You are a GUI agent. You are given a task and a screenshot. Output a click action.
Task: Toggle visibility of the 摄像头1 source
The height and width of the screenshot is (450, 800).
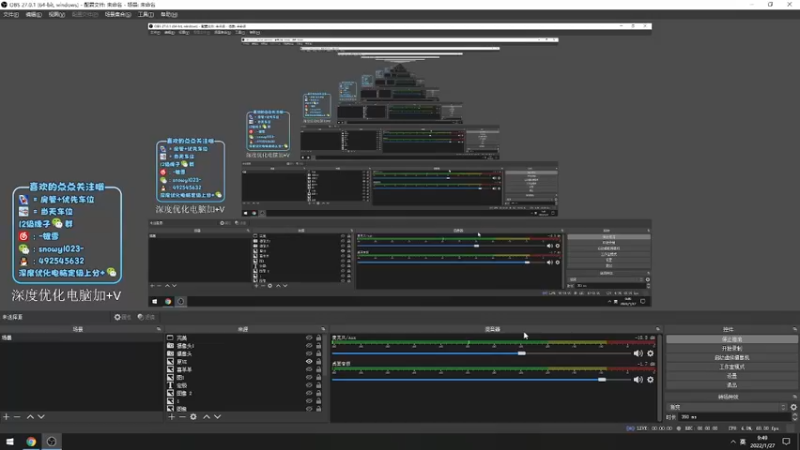click(x=309, y=345)
